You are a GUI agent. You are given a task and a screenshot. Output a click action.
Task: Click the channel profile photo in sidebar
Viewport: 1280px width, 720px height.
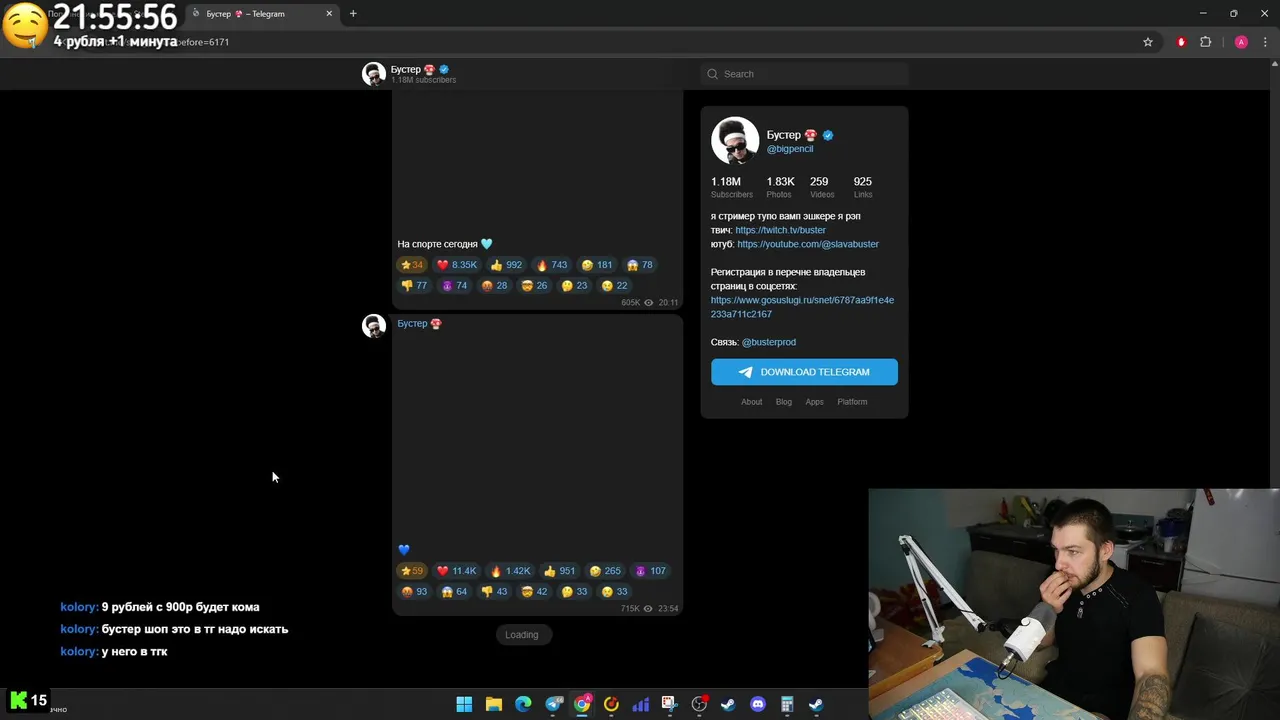point(735,140)
